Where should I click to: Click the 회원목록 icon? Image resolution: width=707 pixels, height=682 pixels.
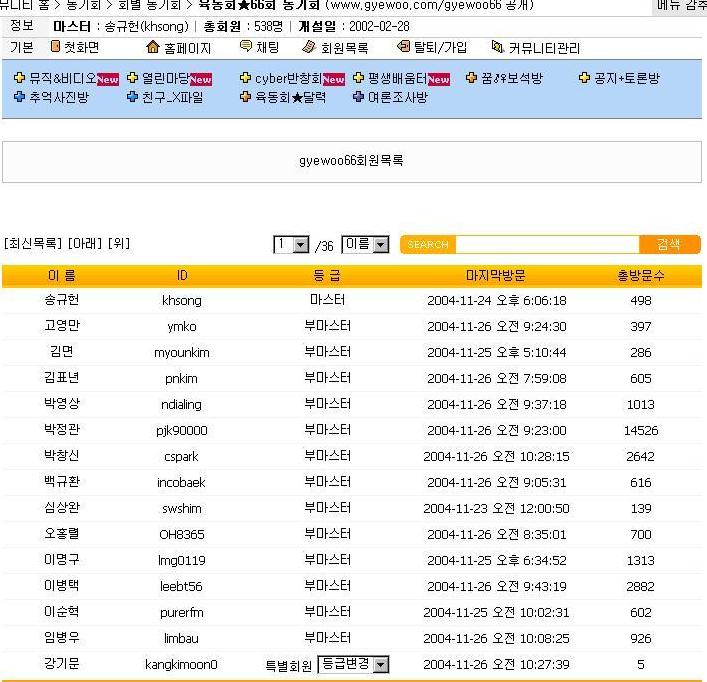[x=309, y=47]
